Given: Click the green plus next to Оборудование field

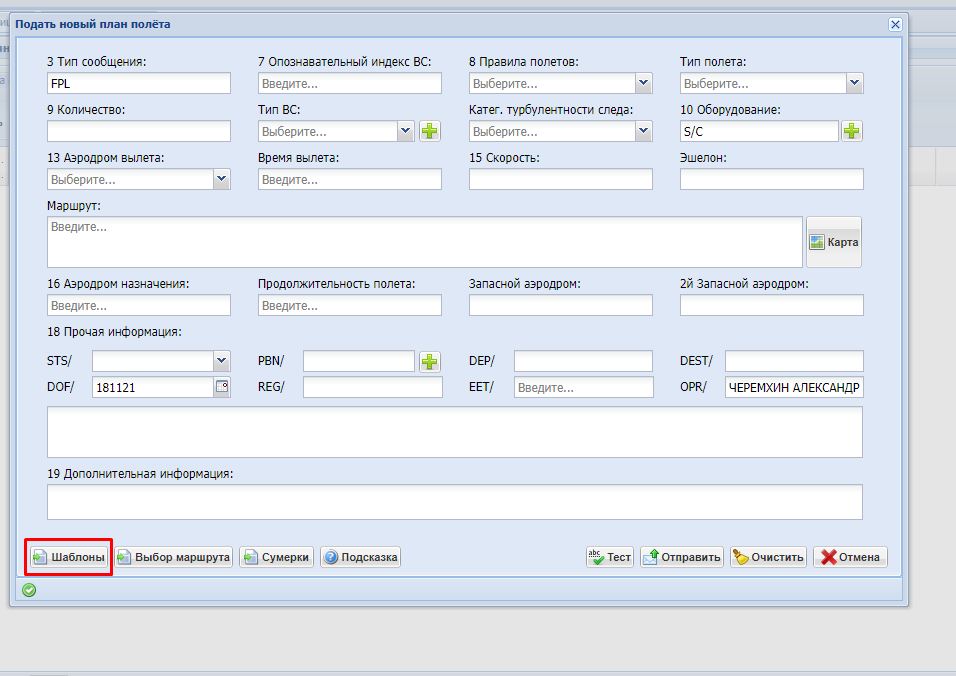Looking at the screenshot, I should 852,131.
